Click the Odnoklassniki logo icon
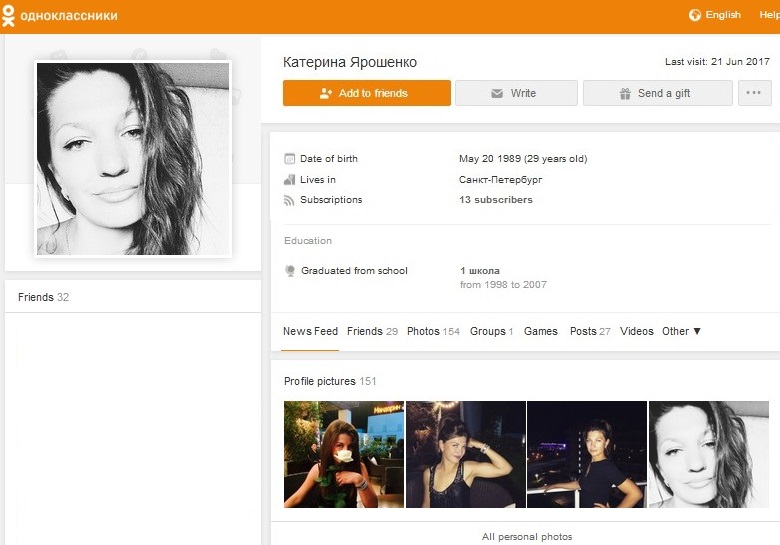 [x=8, y=15]
